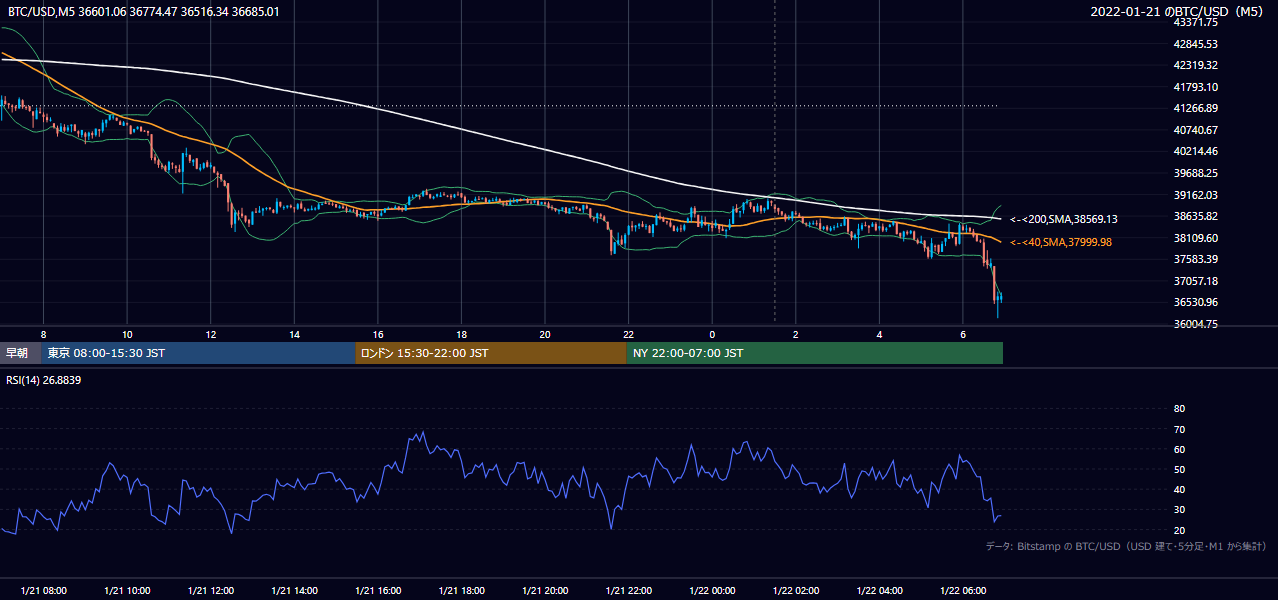Click the RSI(14) 26.8839 indicator label

click(44, 380)
